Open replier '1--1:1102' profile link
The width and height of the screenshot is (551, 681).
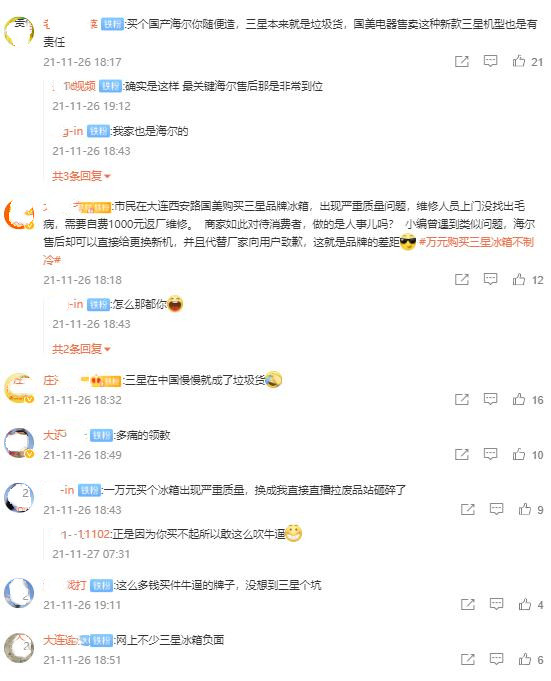click(86, 534)
